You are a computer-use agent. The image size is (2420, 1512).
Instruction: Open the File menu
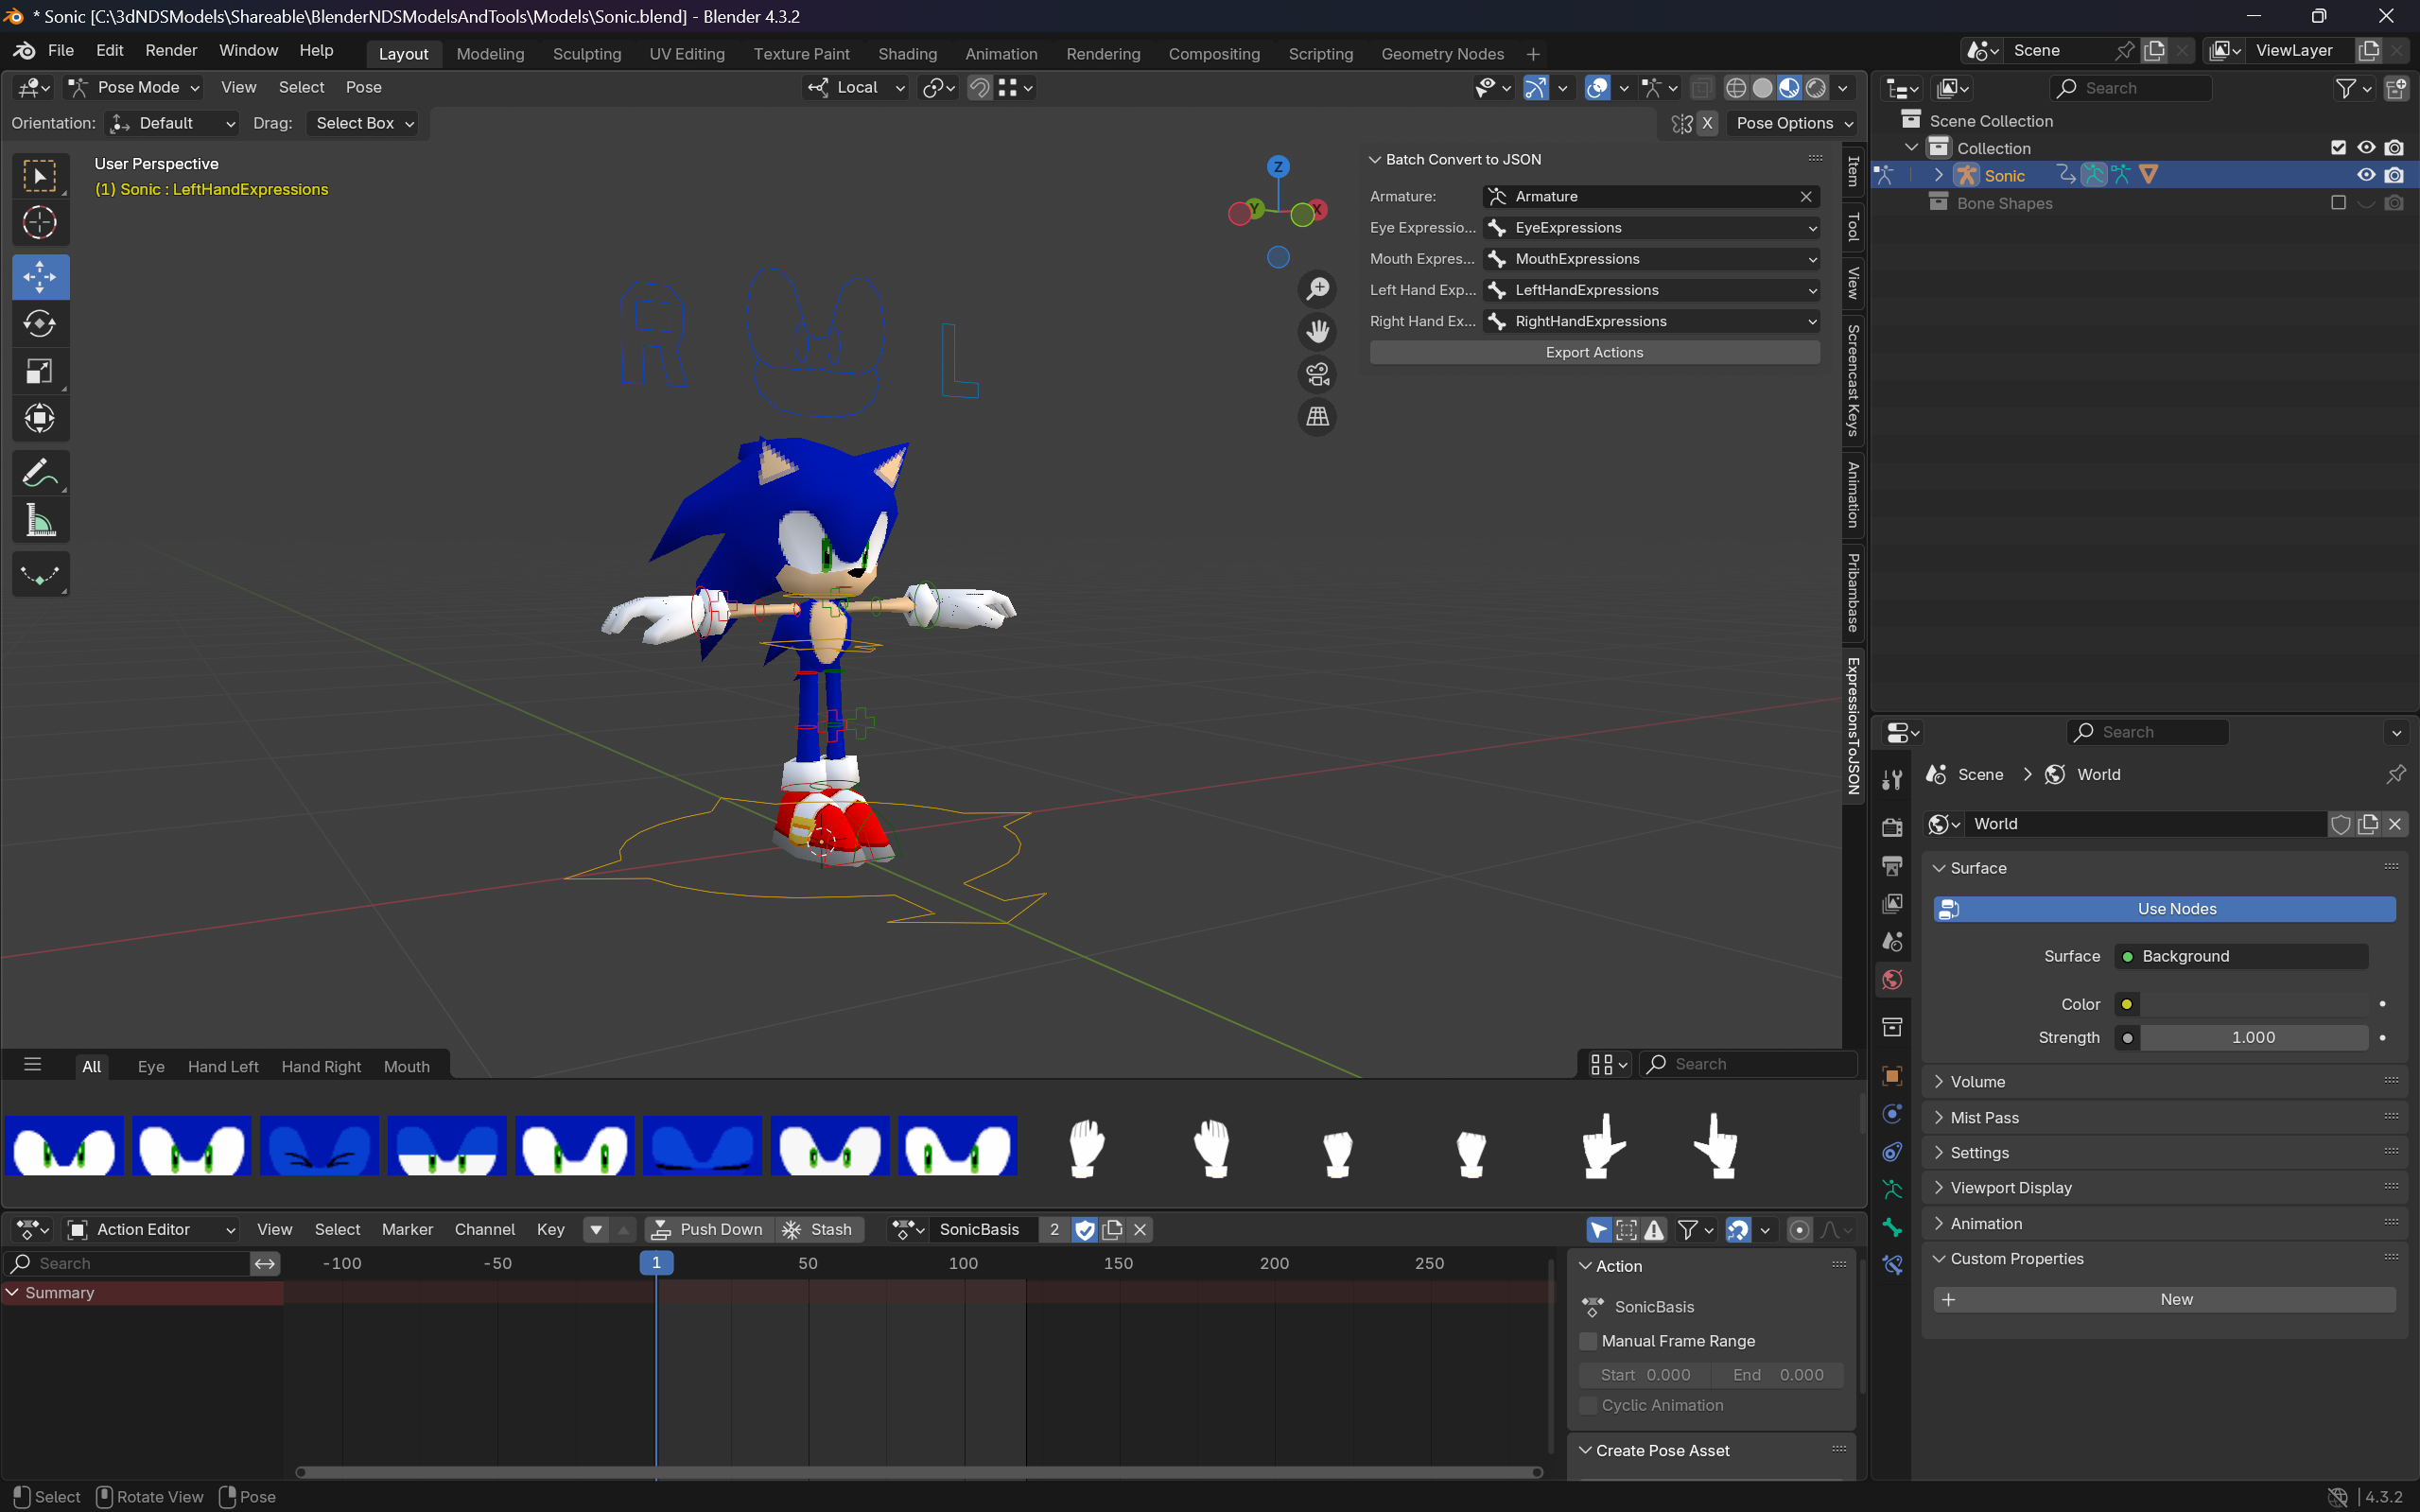[x=61, y=50]
